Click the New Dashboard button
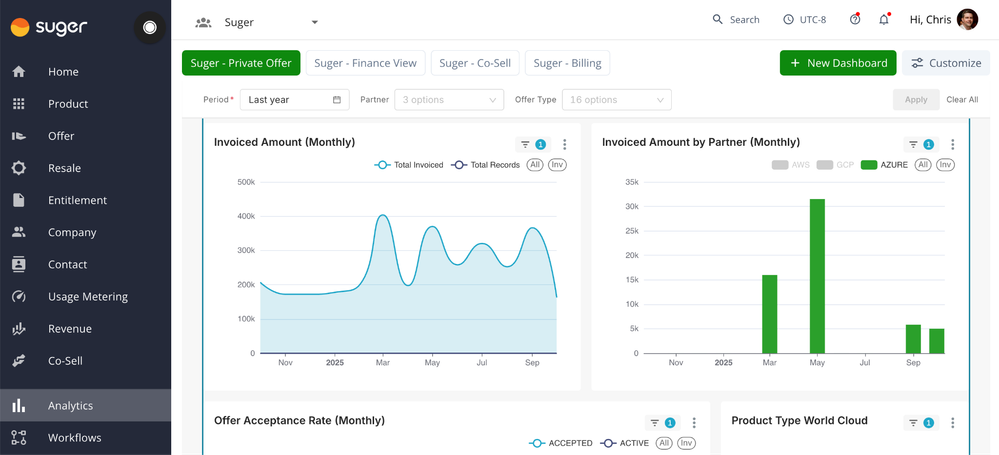The width and height of the screenshot is (999, 455). (838, 63)
